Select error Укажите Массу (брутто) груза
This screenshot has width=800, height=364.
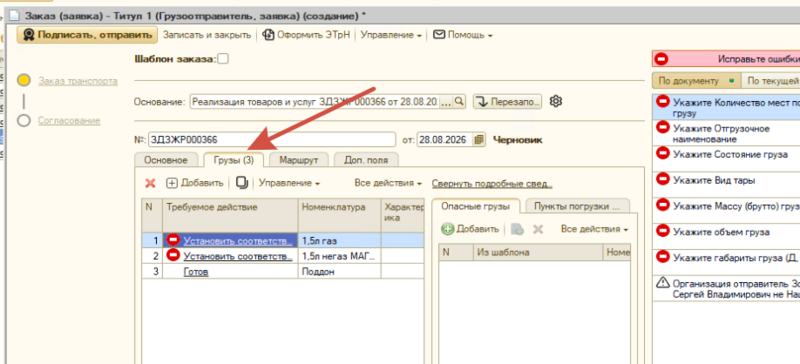point(727,210)
